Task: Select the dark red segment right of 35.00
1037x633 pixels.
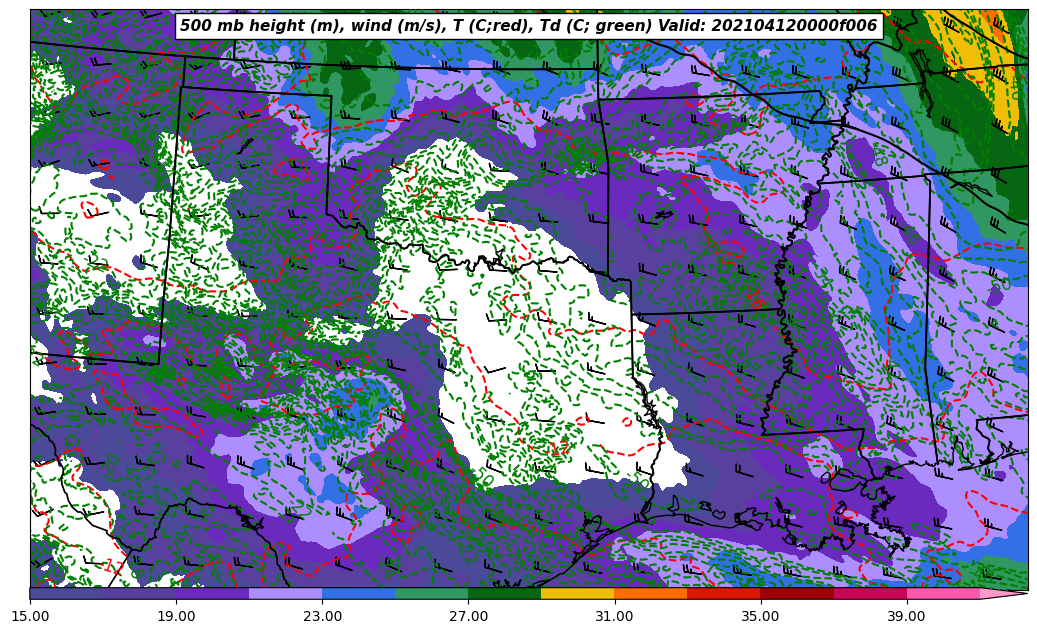Action: (x=797, y=593)
